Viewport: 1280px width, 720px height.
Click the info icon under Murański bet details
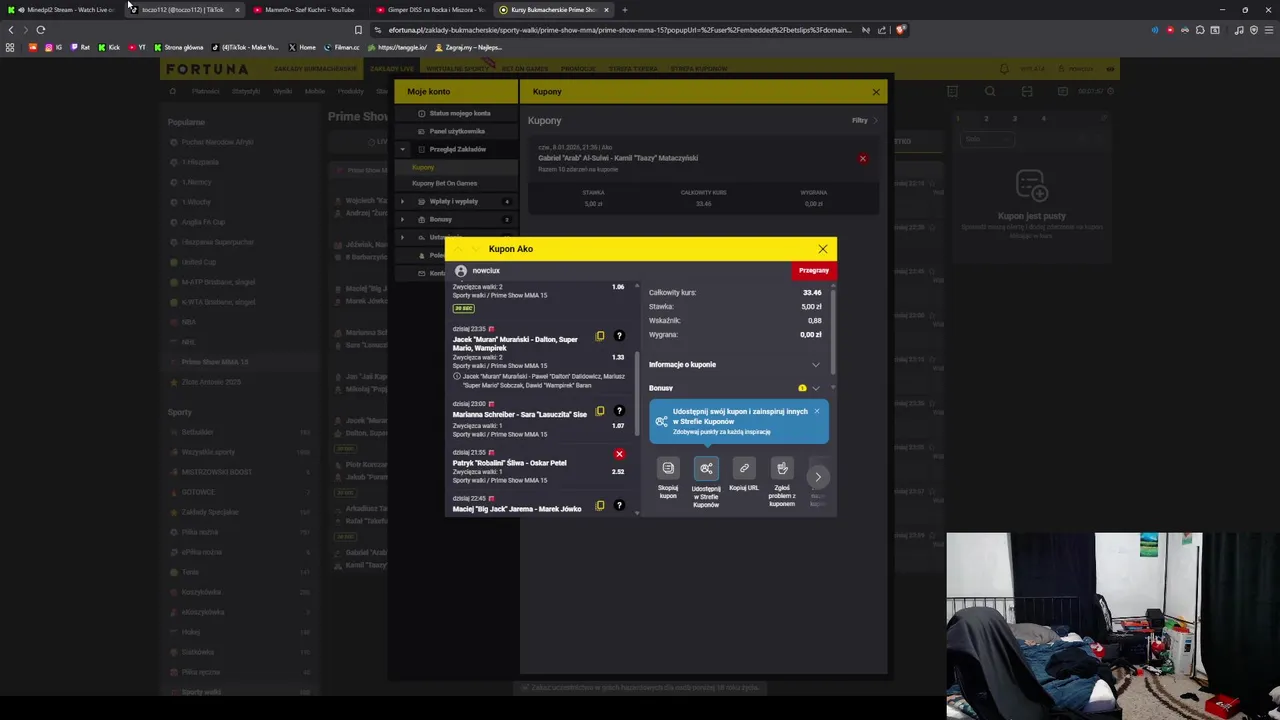457,377
